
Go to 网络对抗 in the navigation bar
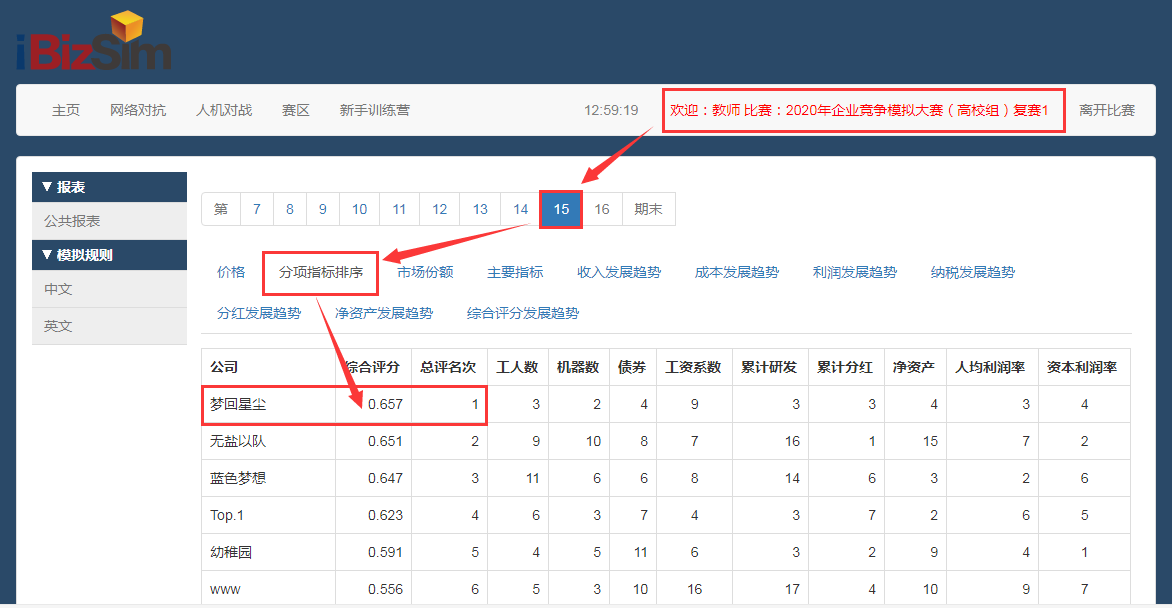click(x=138, y=110)
